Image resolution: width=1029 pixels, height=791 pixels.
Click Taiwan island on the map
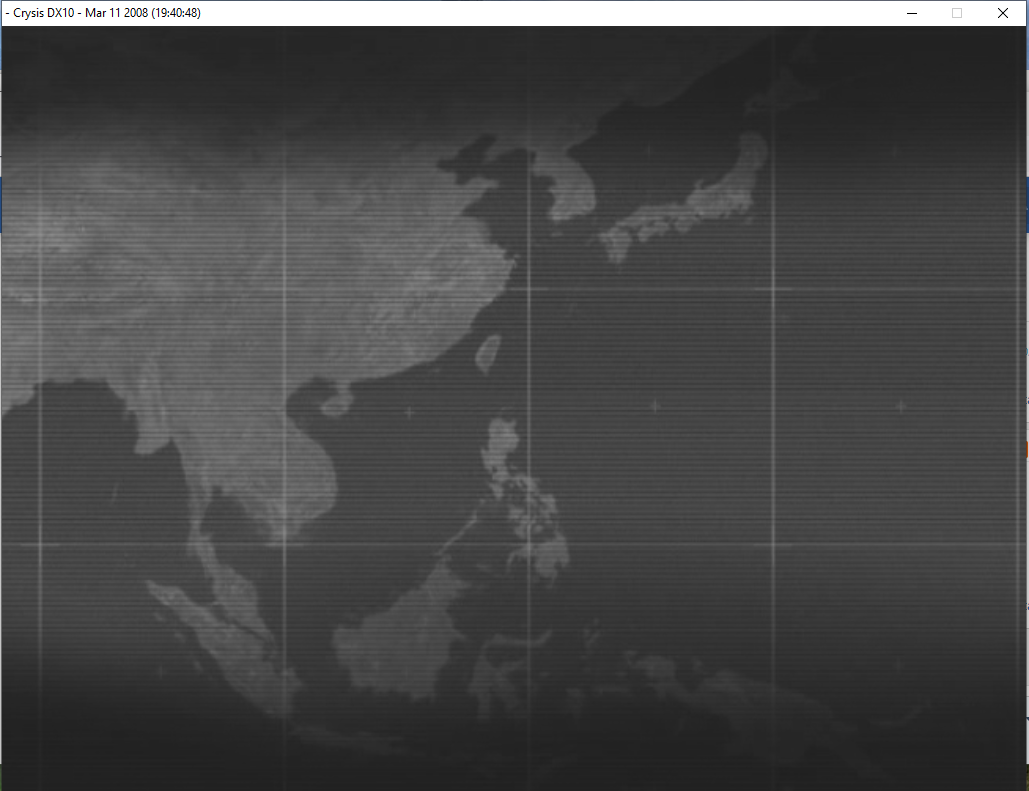coord(488,354)
